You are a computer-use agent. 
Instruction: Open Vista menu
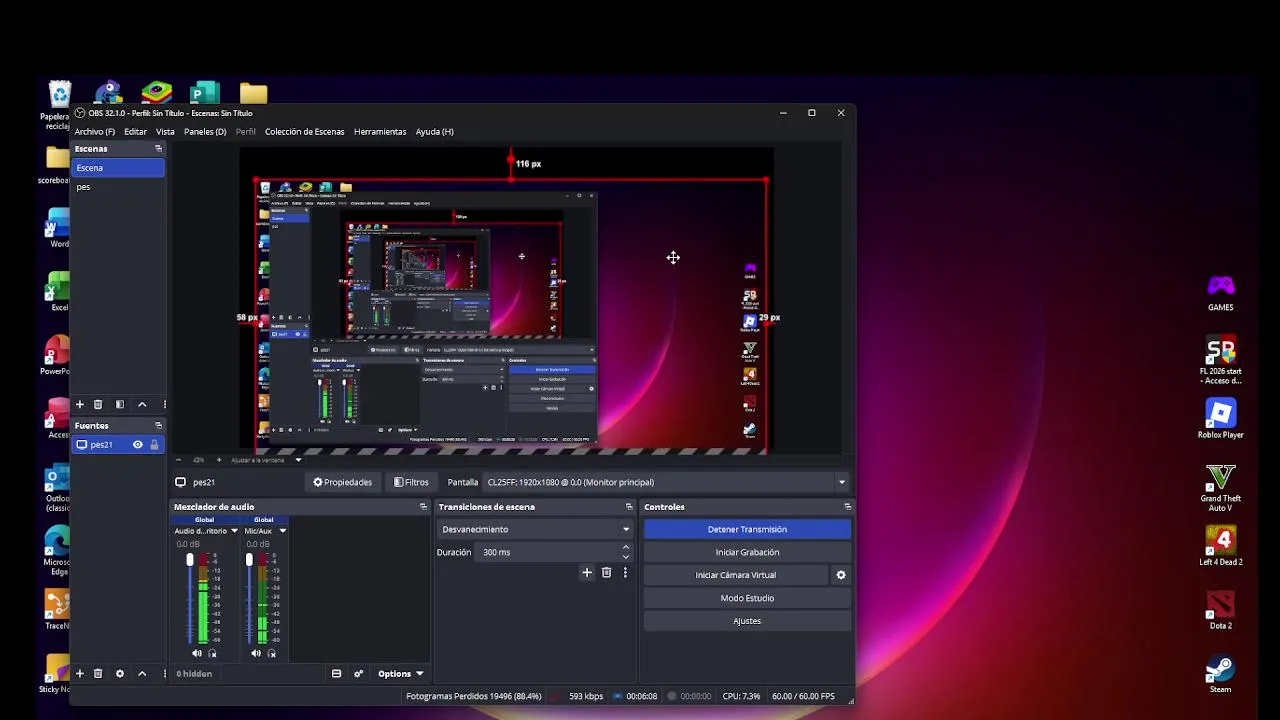click(165, 131)
